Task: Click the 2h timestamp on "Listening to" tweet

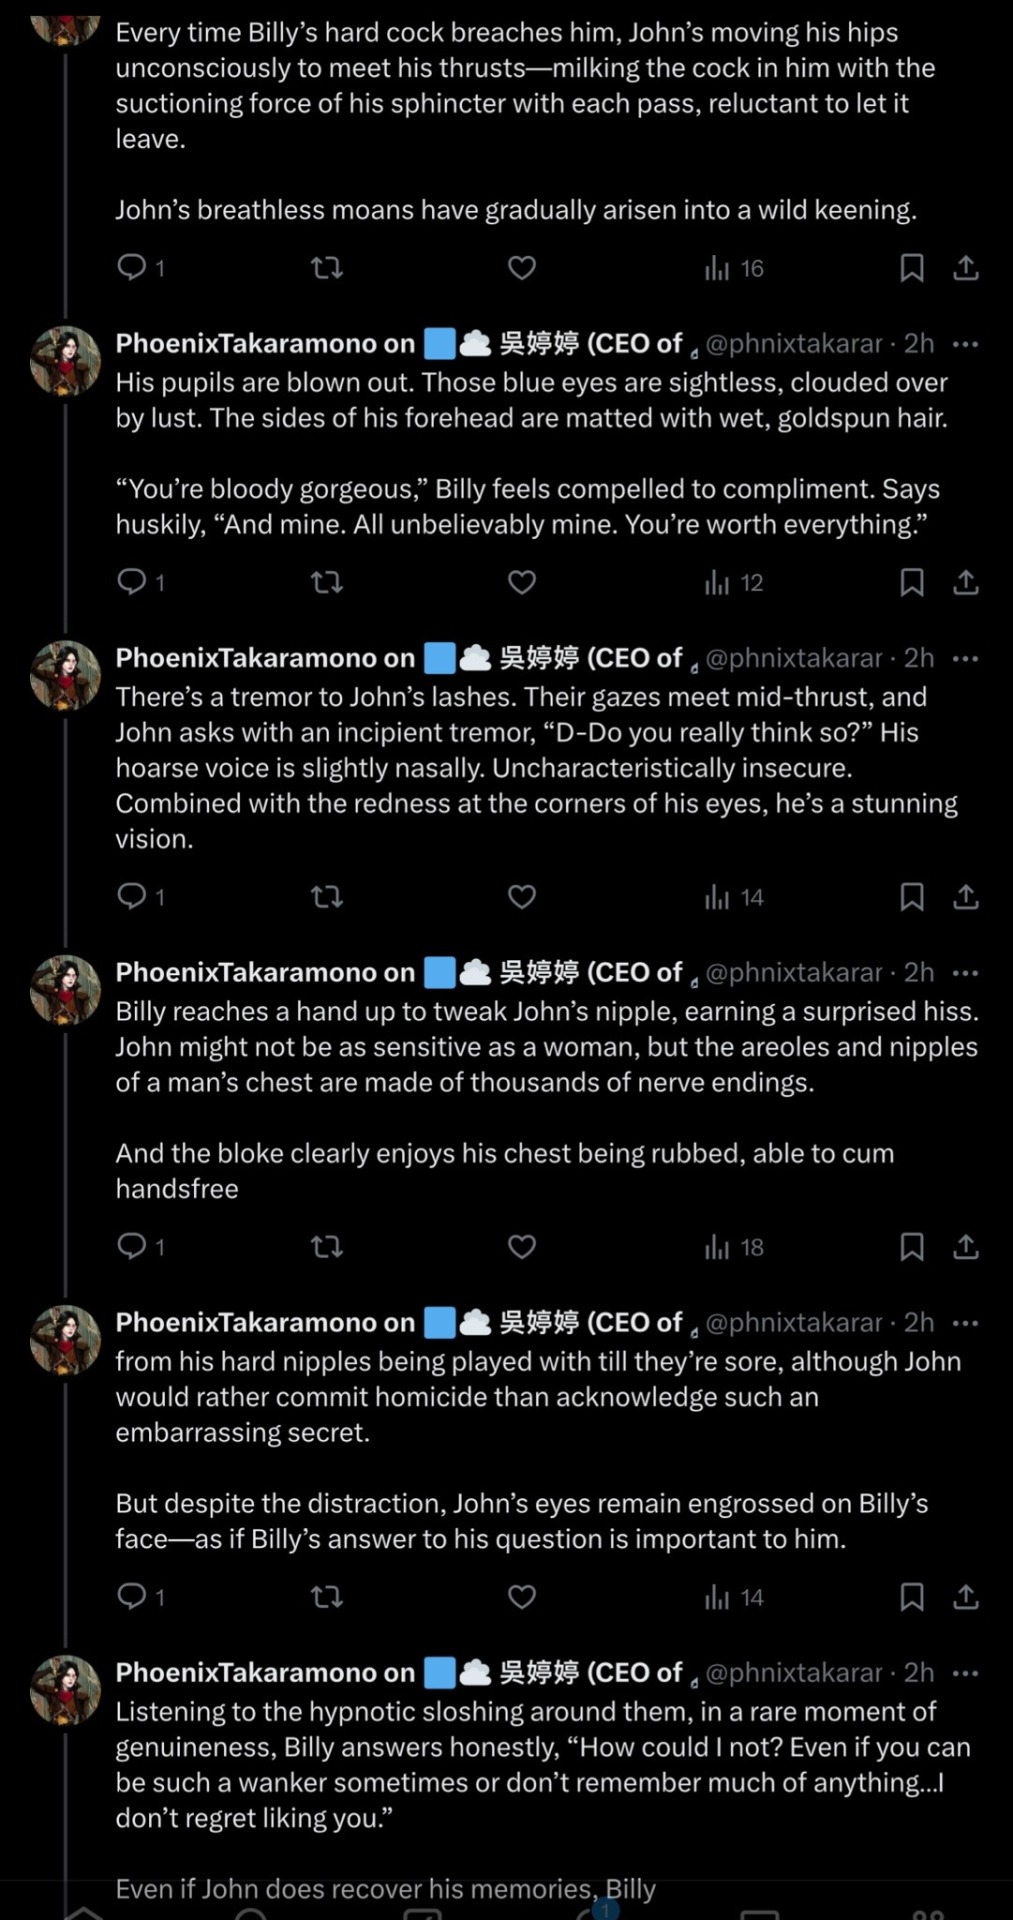Action: (919, 1673)
